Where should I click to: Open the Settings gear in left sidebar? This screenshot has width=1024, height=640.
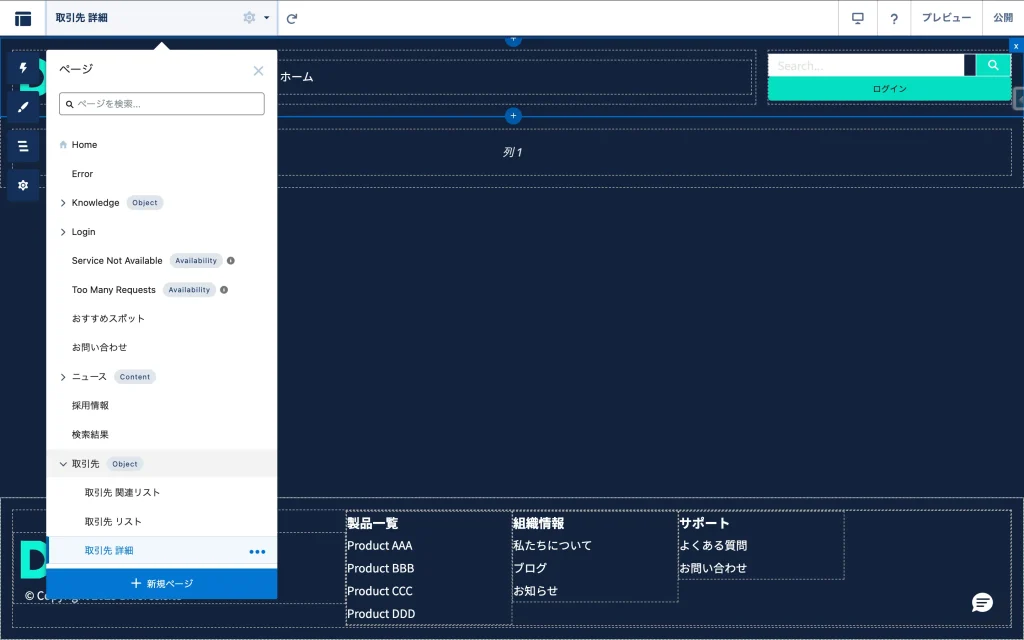pyautogui.click(x=23, y=185)
